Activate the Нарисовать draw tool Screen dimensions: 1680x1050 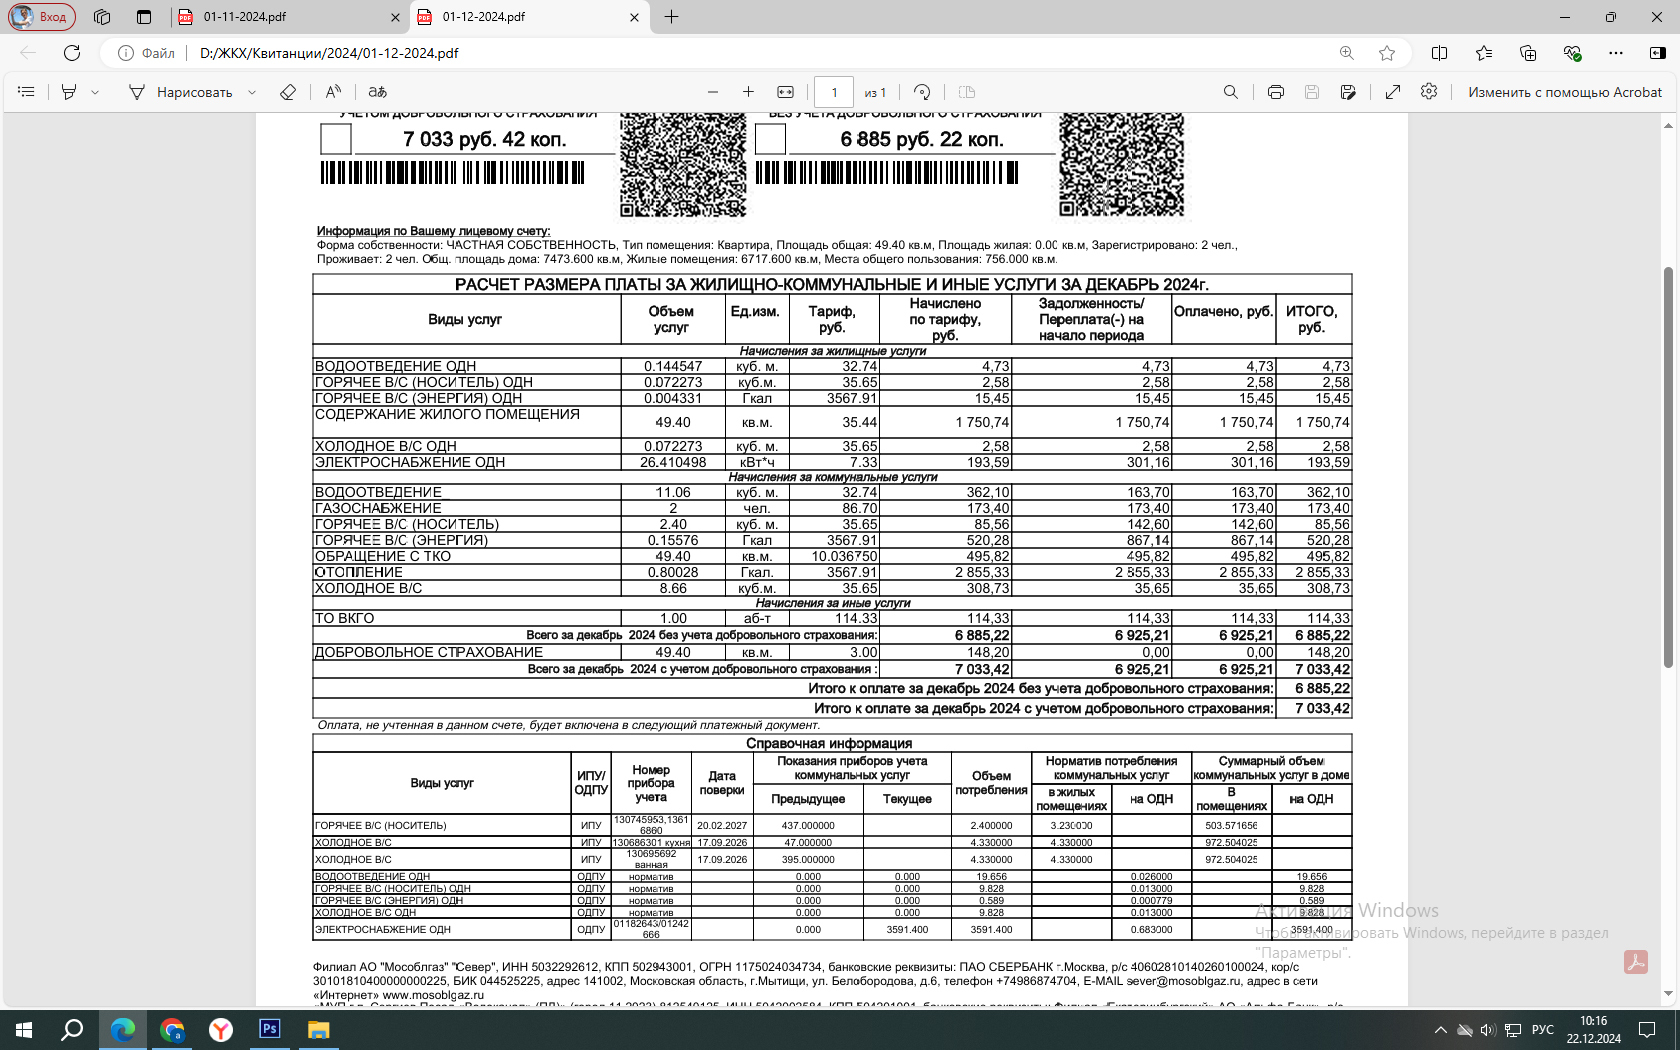[x=181, y=92]
